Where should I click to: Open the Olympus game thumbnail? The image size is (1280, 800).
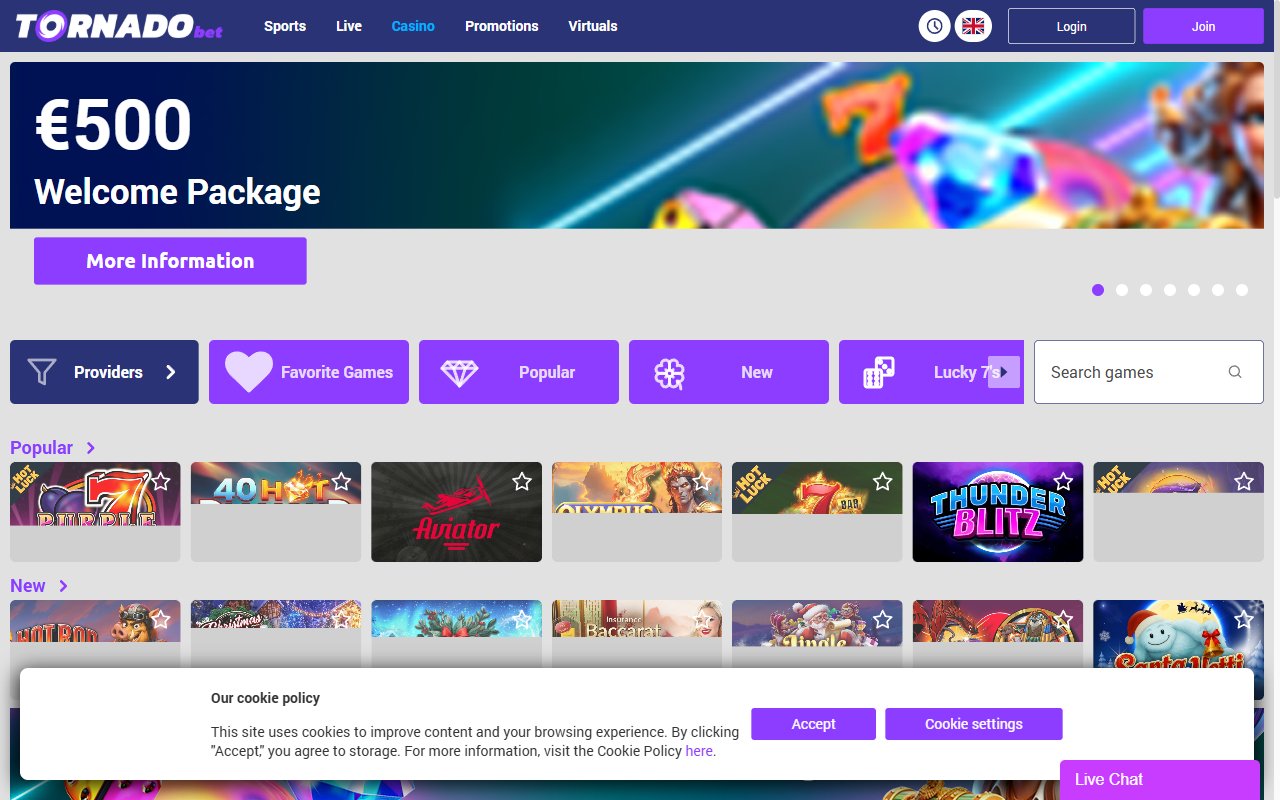tap(637, 512)
